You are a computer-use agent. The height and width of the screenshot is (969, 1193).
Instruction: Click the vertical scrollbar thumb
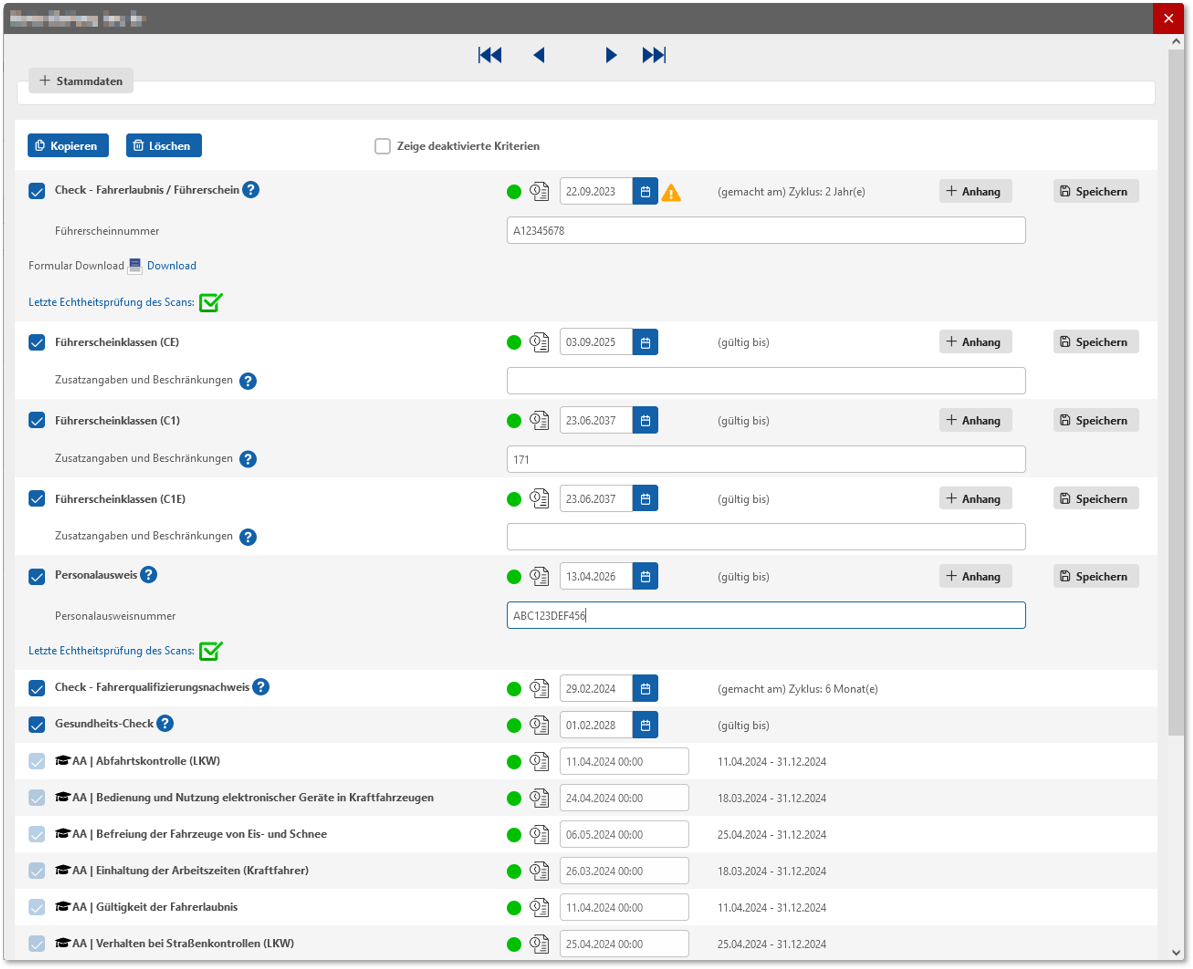1176,393
